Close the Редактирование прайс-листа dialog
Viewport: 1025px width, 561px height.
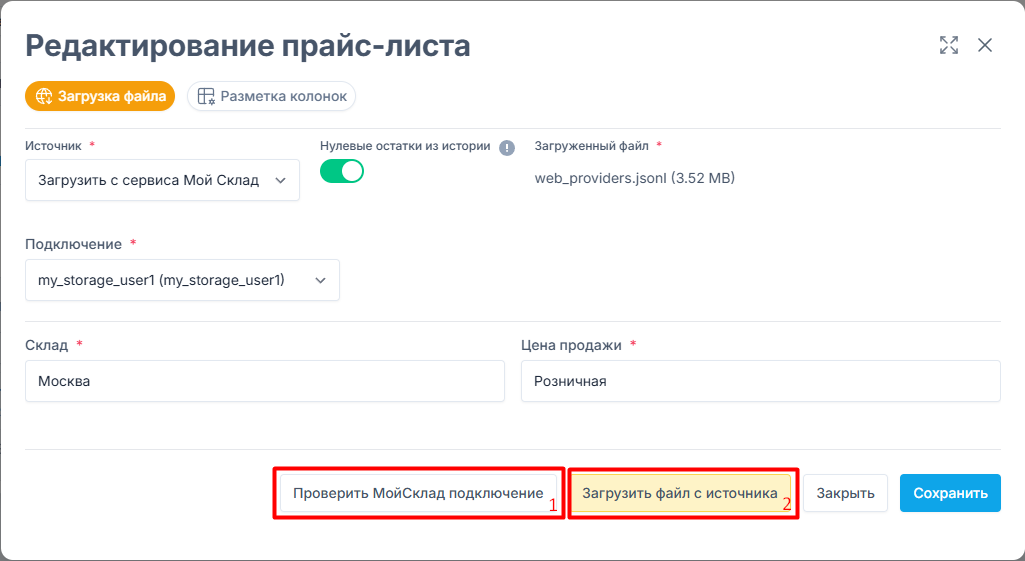[x=984, y=45]
